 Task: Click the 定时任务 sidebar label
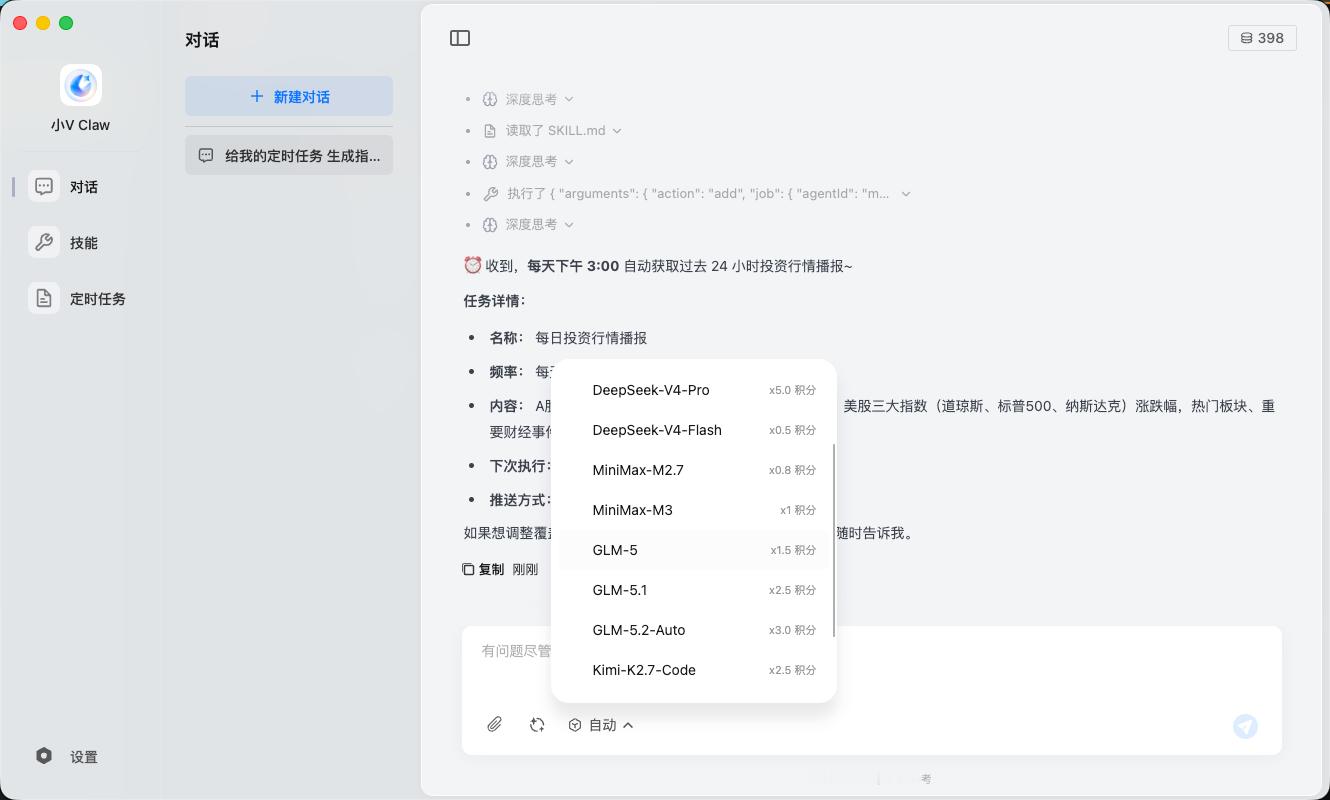[x=98, y=299]
